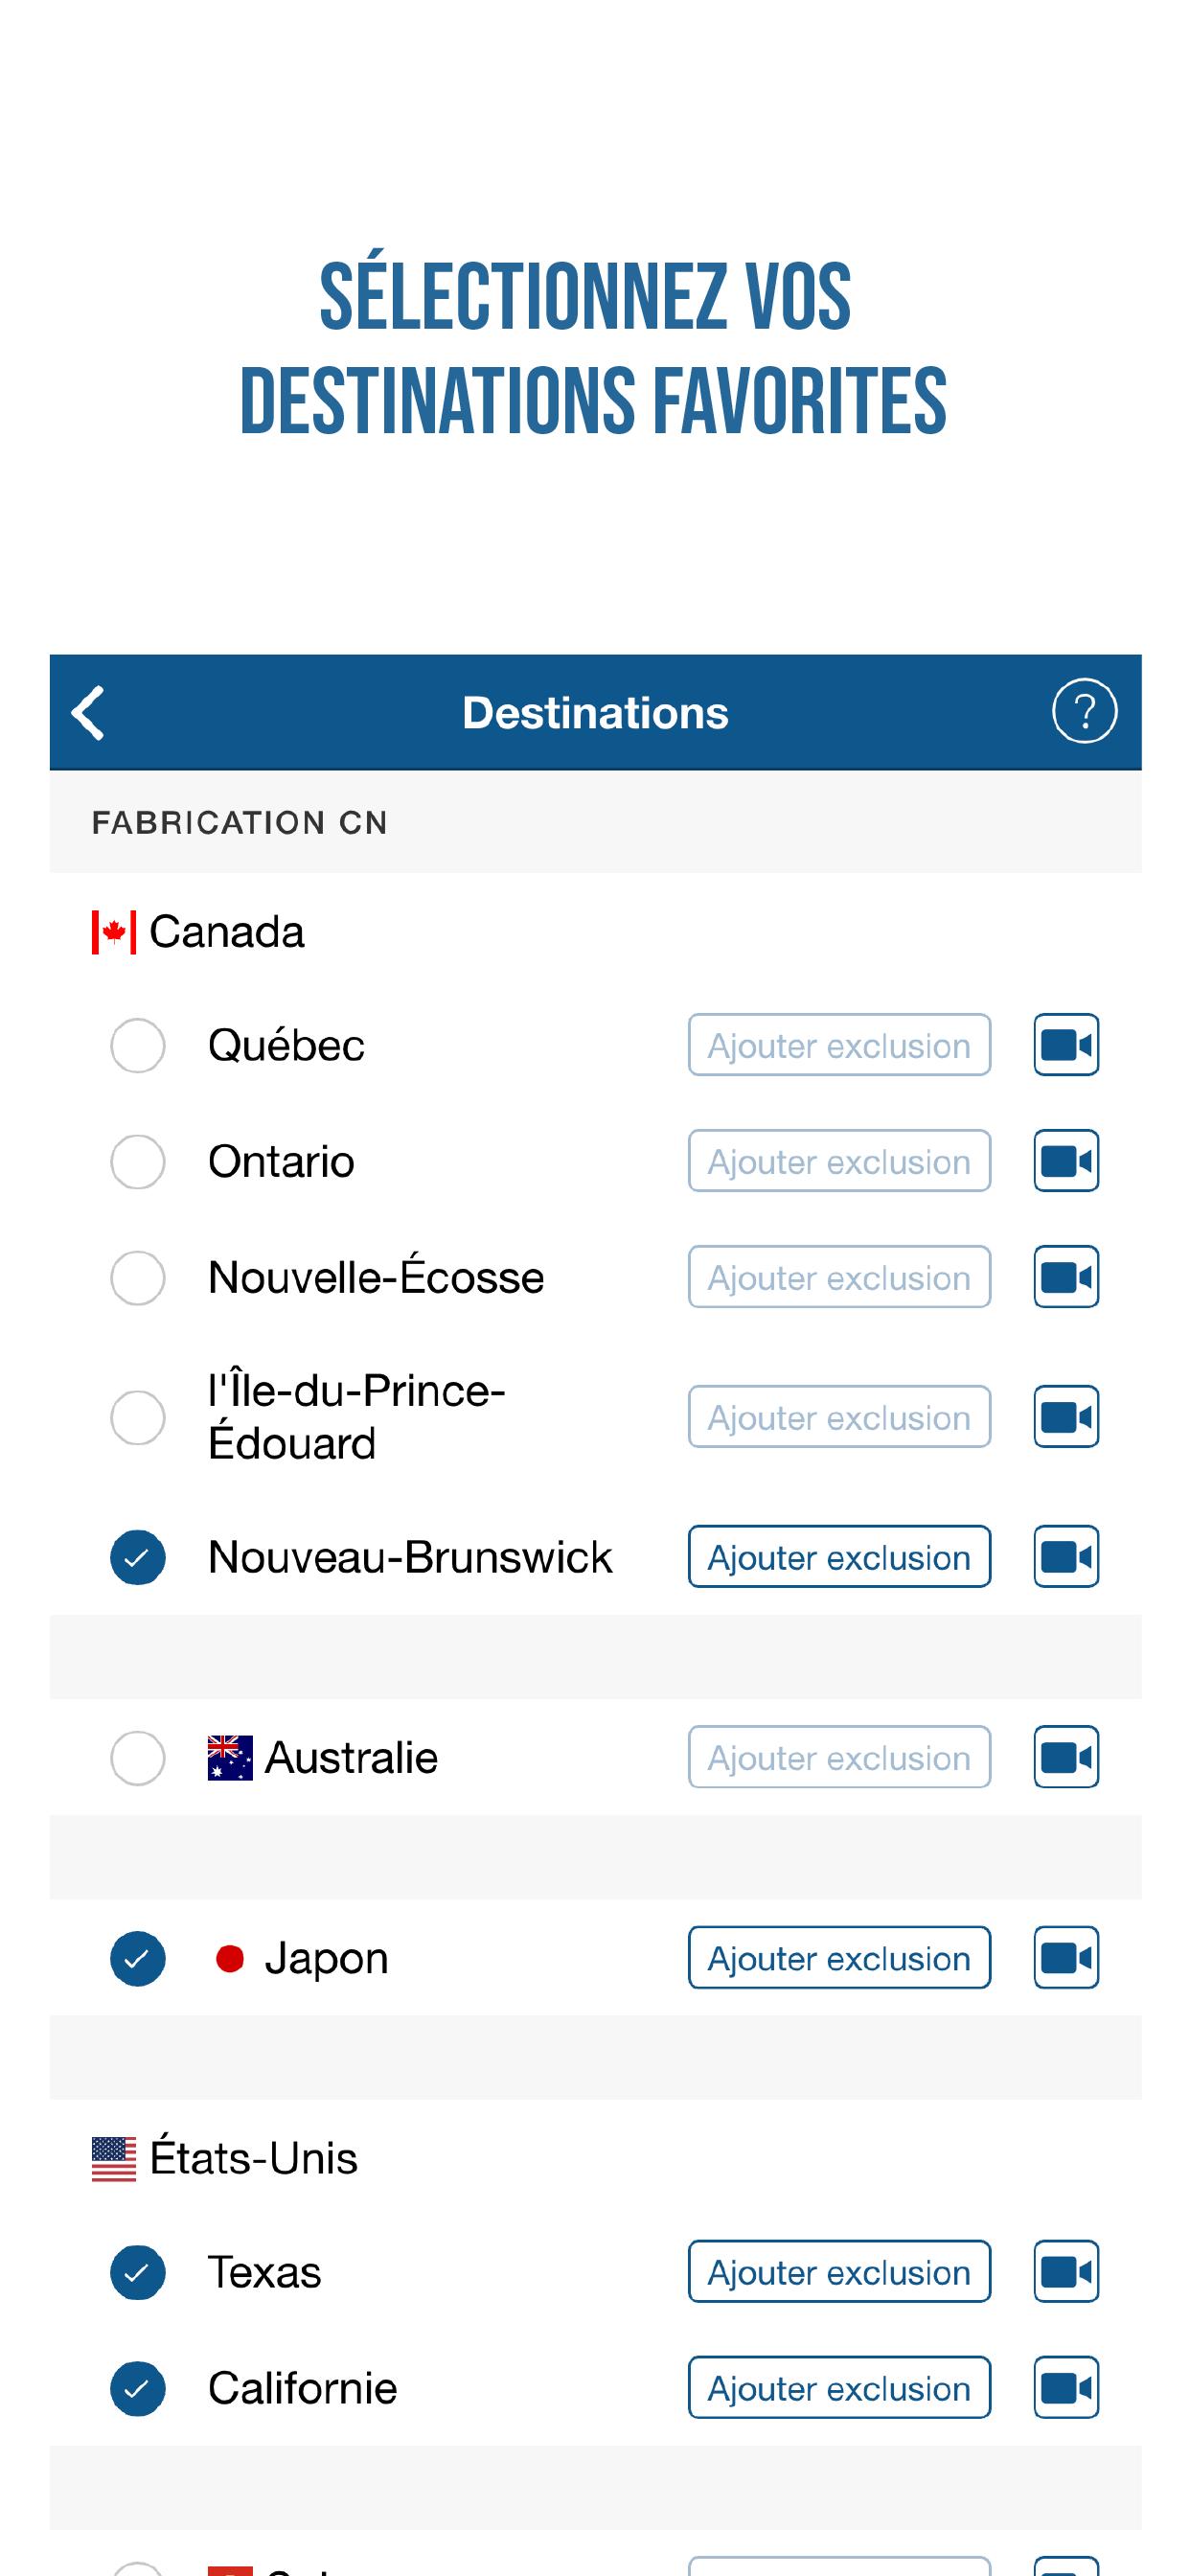Open the video camera icon for Australie
1190x2576 pixels.
1066,1757
